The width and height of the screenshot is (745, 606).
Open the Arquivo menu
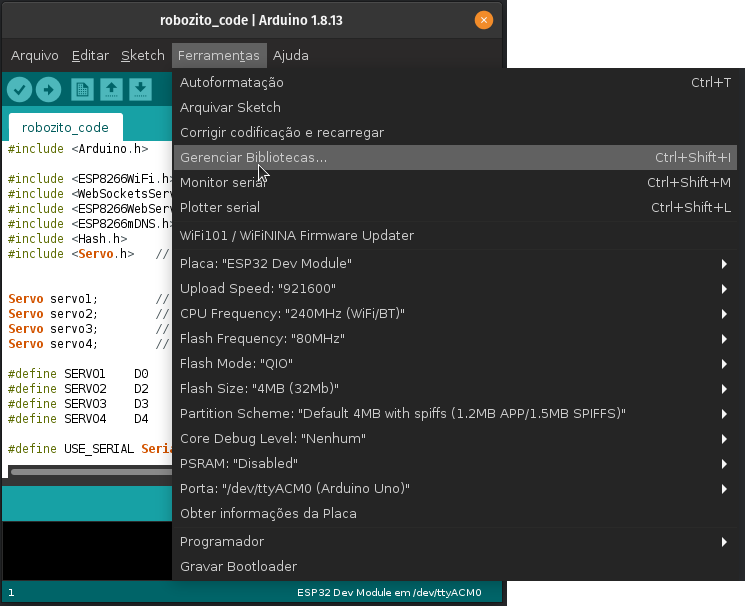click(35, 56)
